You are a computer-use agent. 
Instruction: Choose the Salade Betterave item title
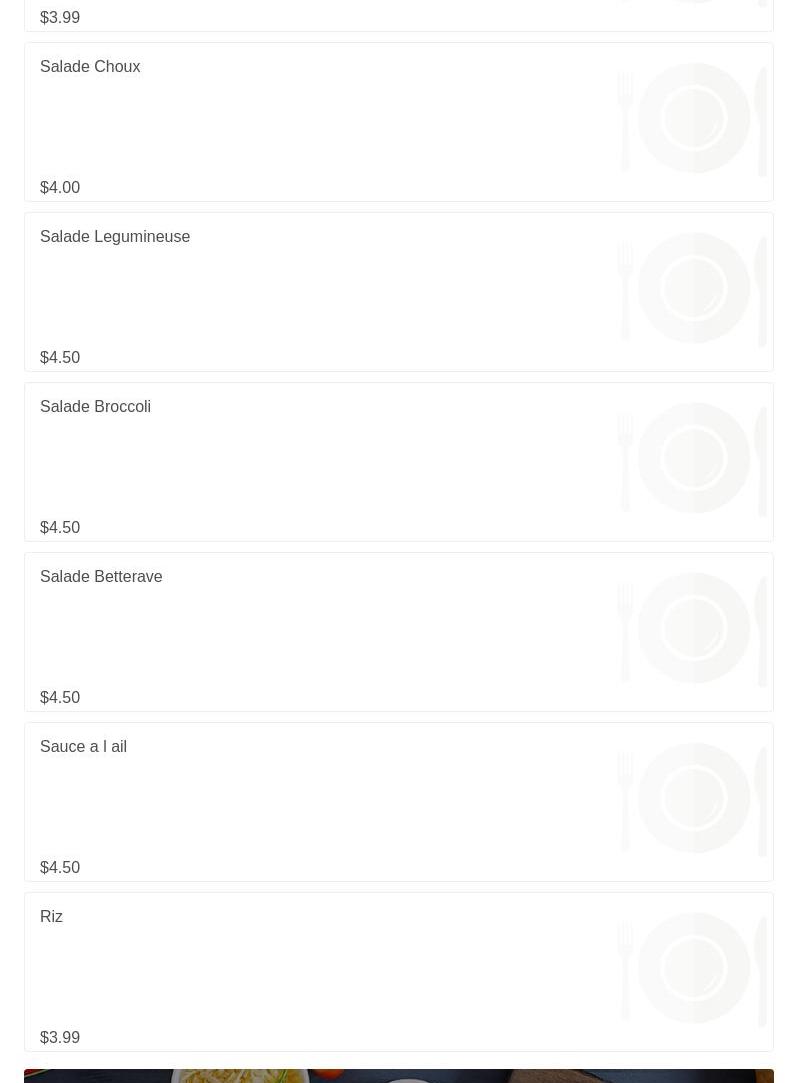tap(101, 577)
